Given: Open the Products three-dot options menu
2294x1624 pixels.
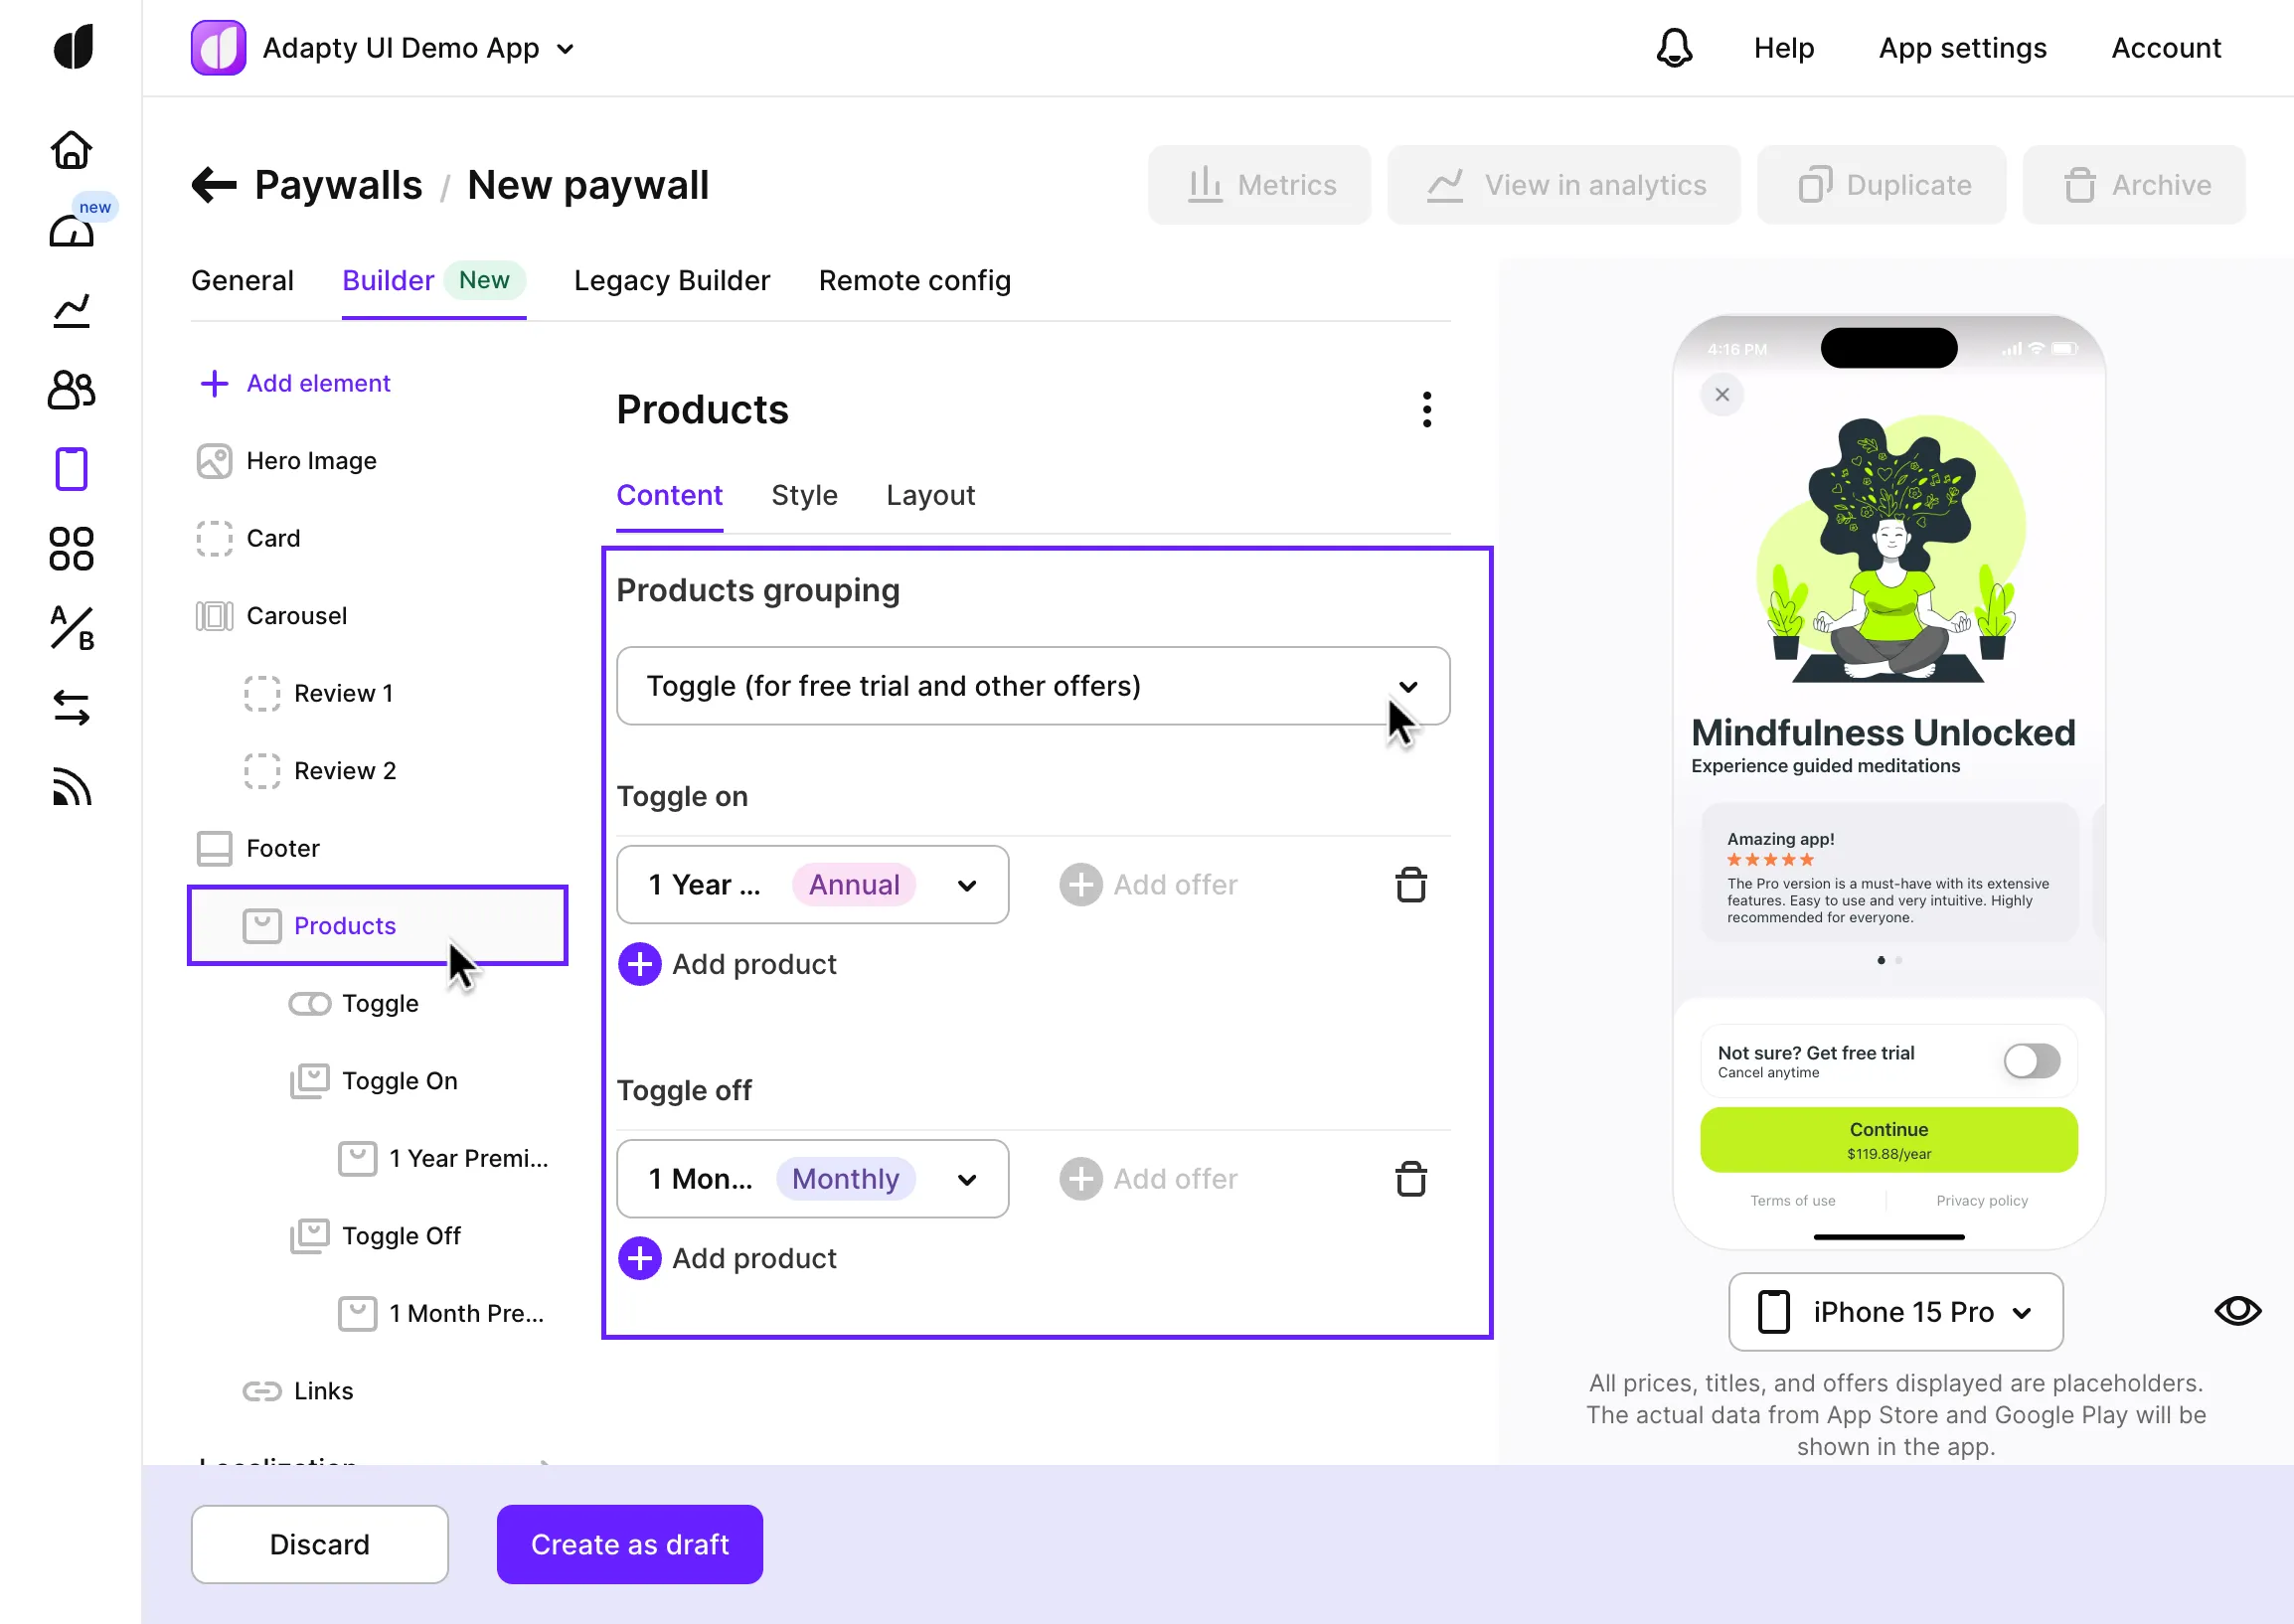Looking at the screenshot, I should click(1426, 410).
